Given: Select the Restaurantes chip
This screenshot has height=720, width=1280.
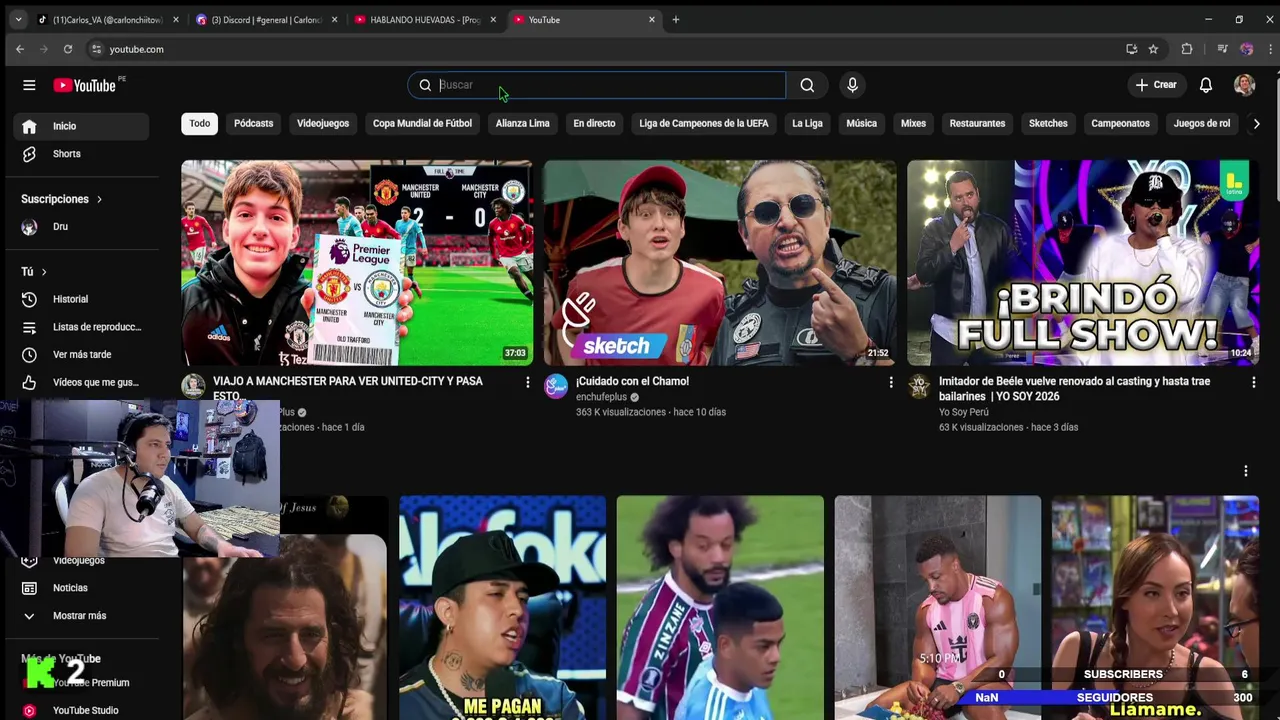Looking at the screenshot, I should click(x=977, y=124).
